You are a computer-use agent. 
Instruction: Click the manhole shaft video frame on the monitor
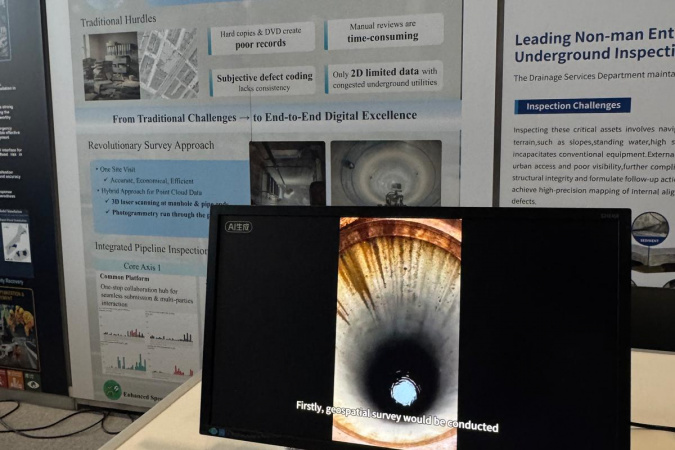point(398,331)
